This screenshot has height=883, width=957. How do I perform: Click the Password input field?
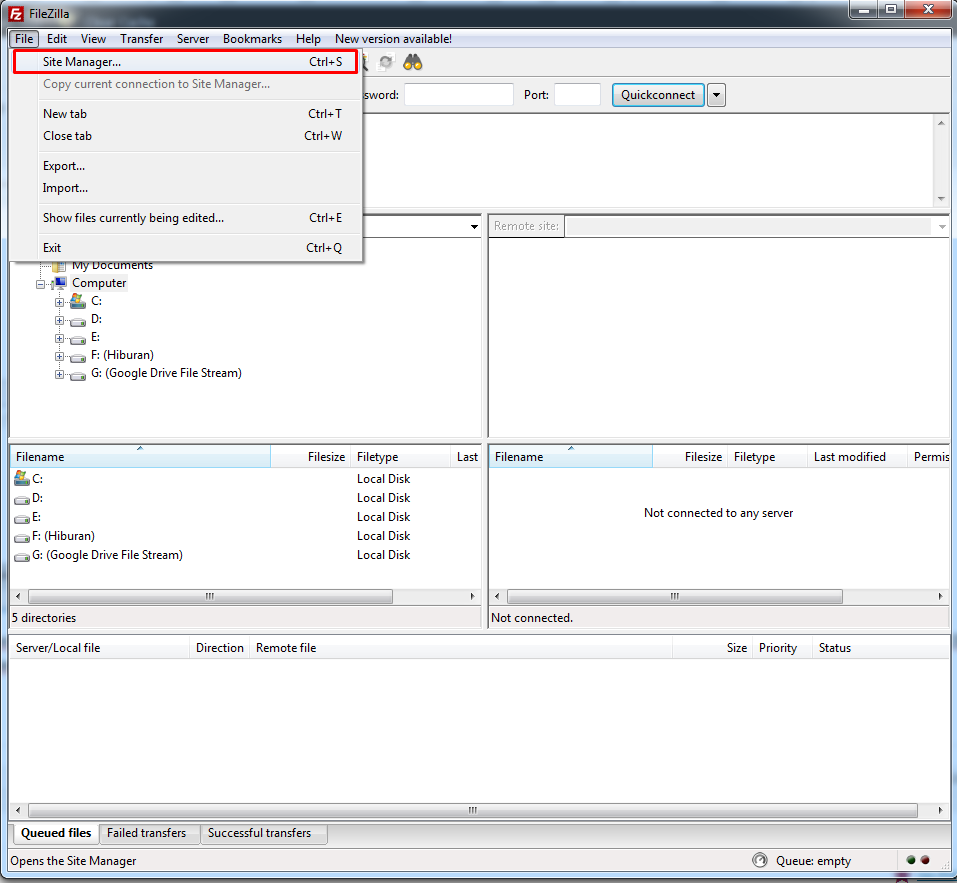(458, 95)
